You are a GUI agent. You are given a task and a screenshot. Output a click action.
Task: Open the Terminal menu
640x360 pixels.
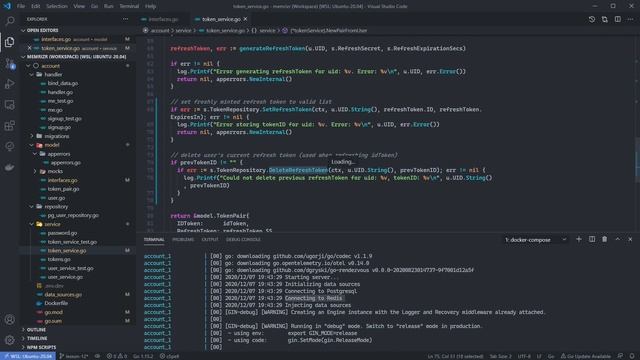click(129, 6)
